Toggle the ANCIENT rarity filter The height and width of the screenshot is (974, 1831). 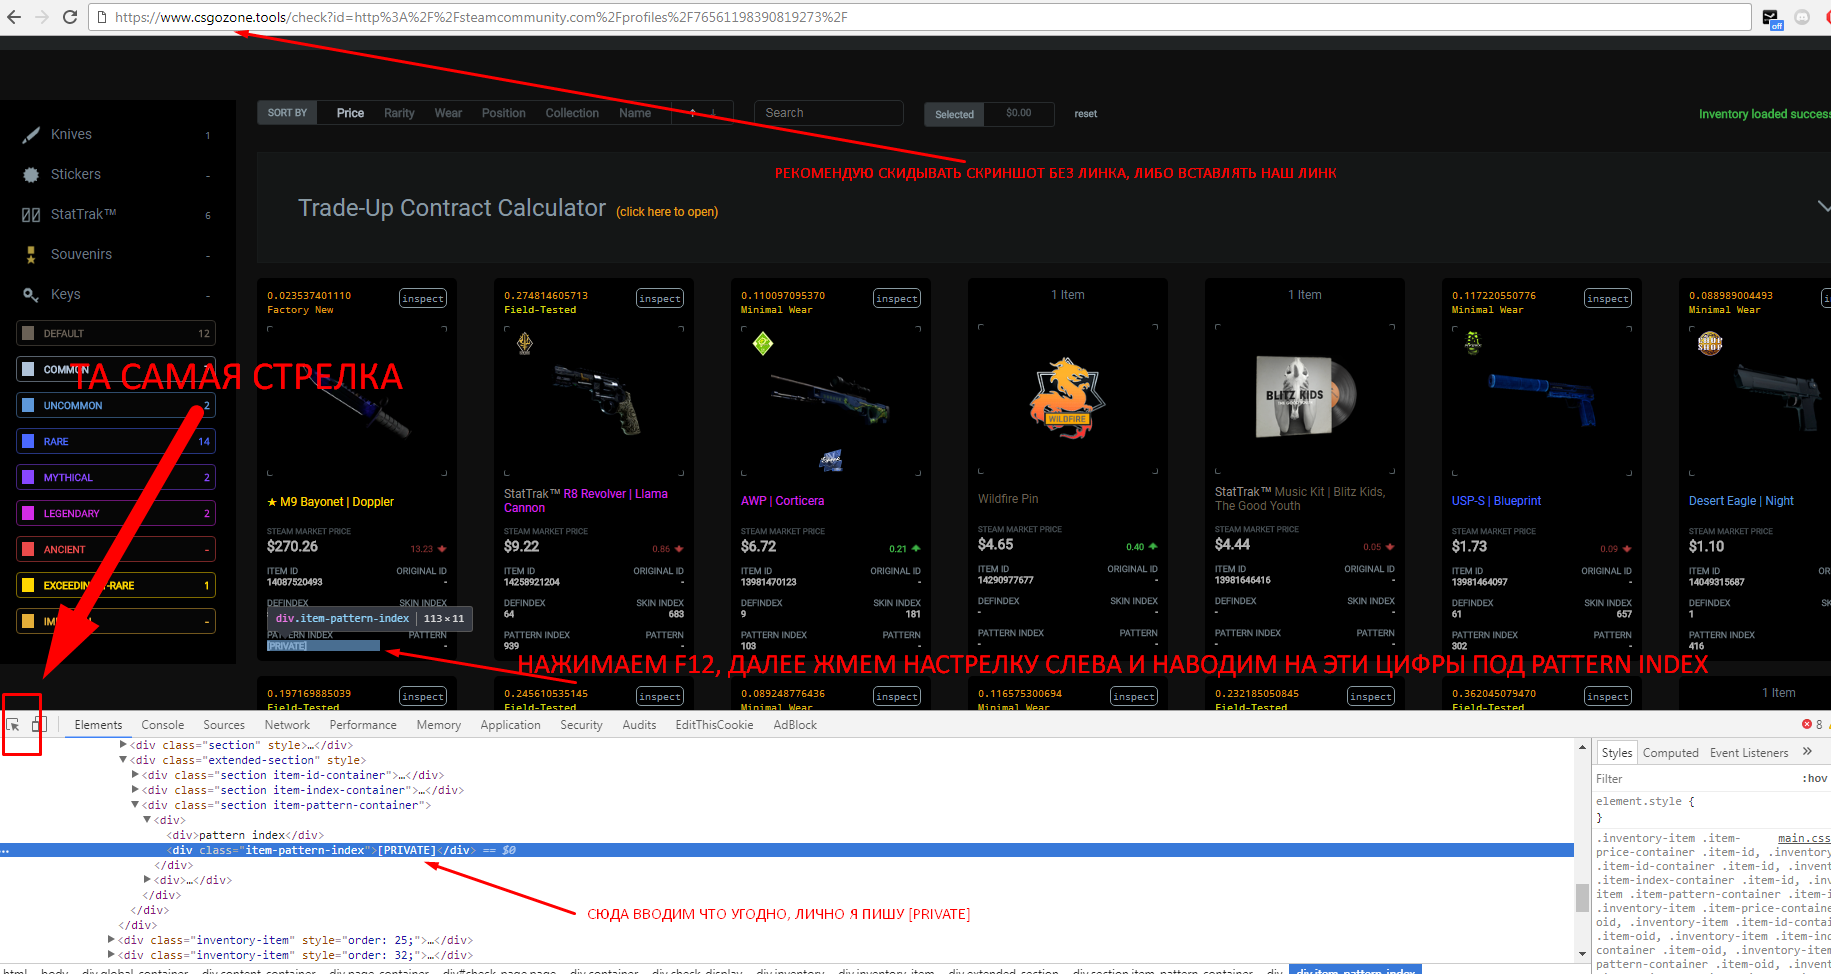tap(116, 549)
